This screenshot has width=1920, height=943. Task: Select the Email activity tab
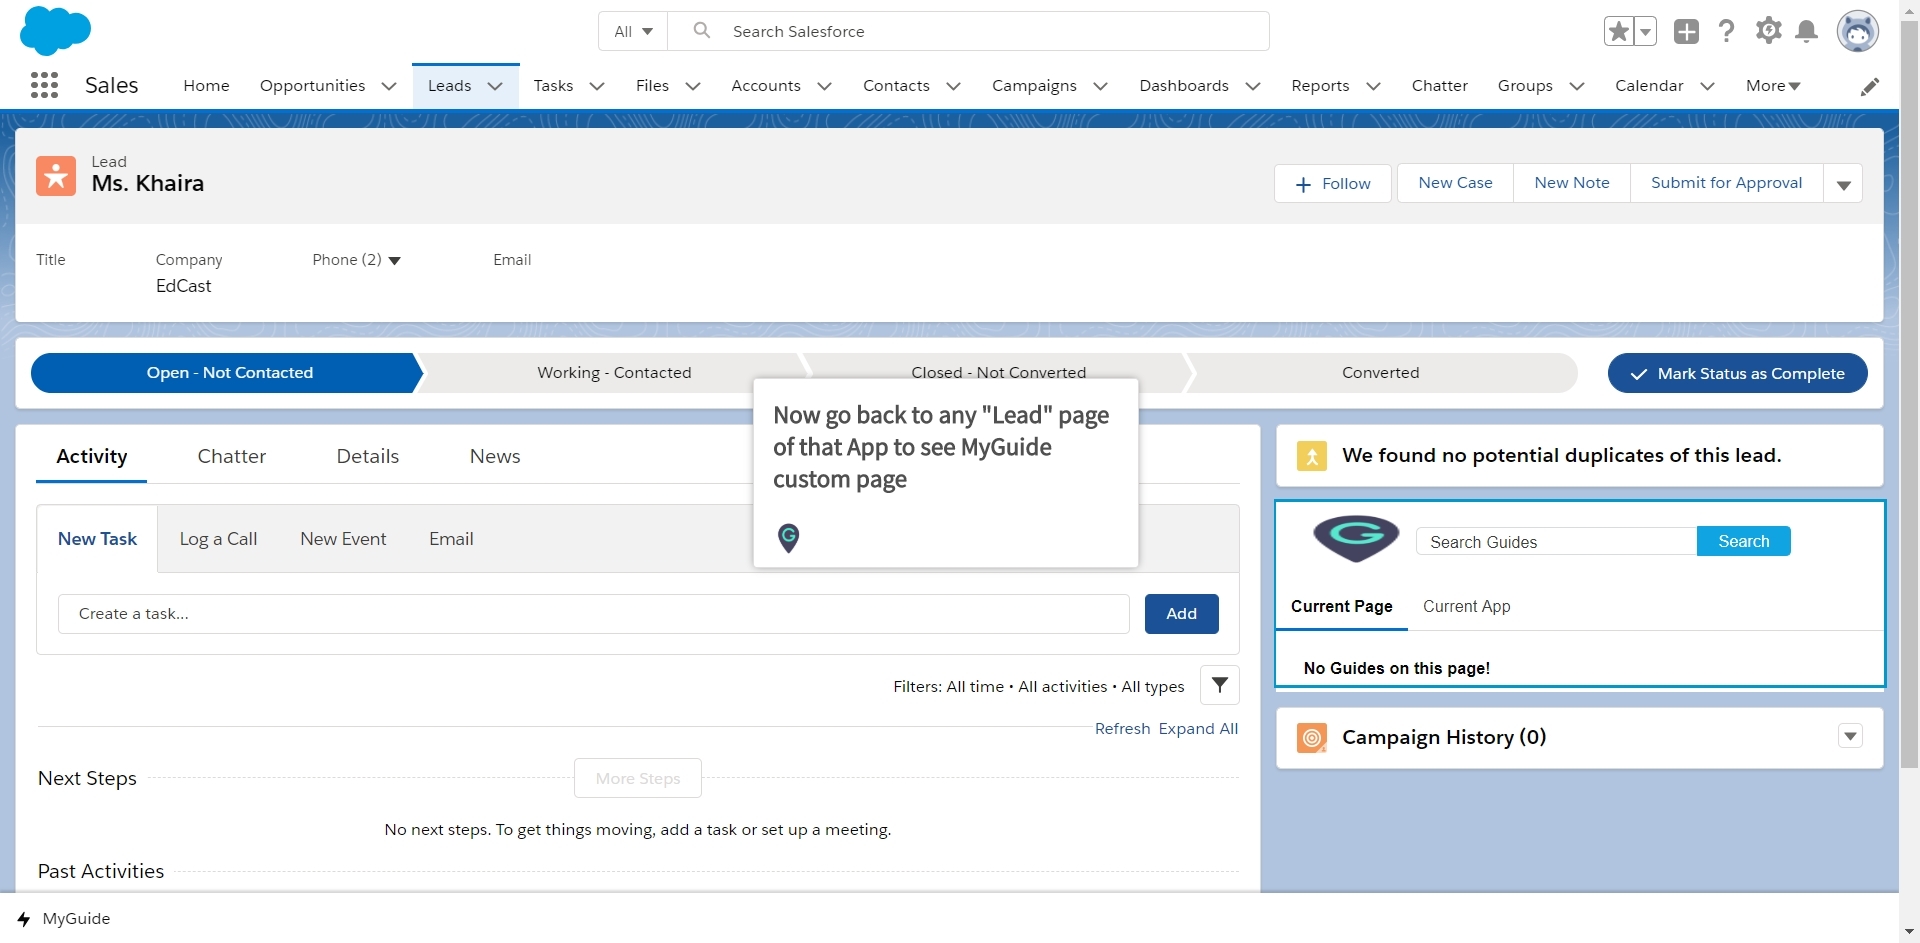pyautogui.click(x=451, y=539)
